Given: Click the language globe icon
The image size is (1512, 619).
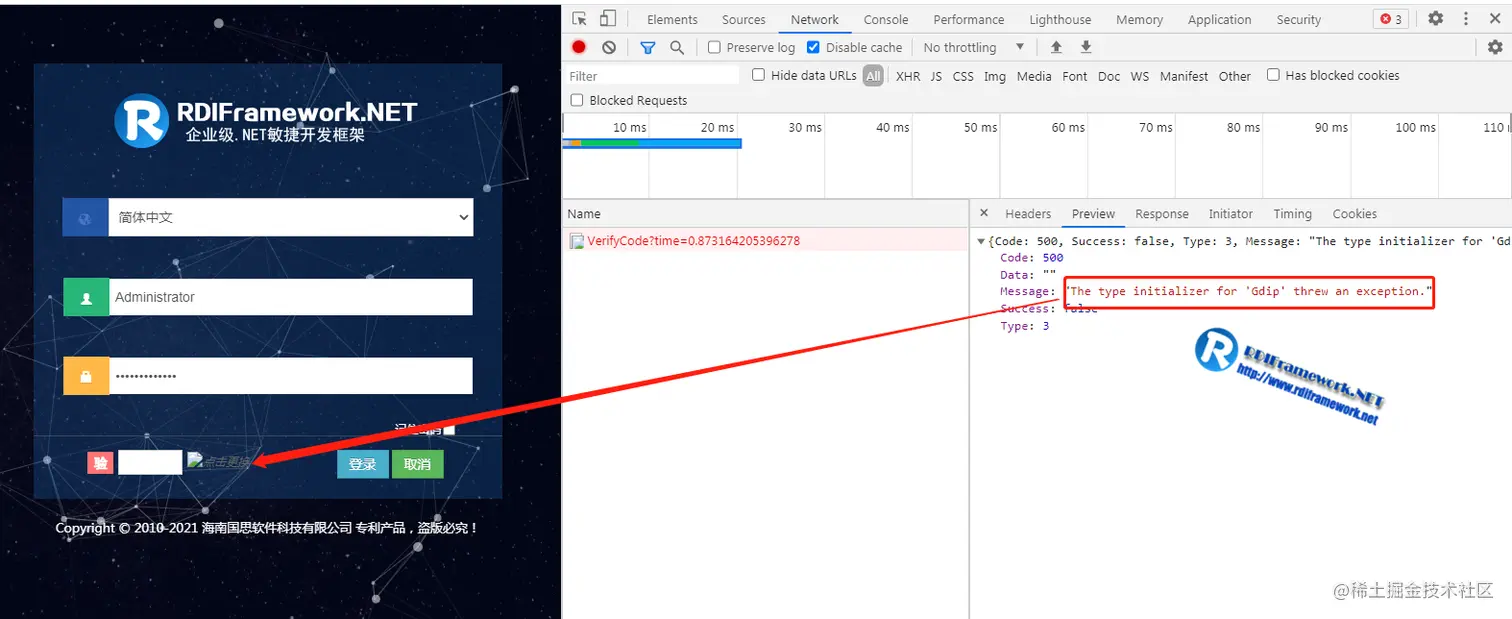Looking at the screenshot, I should (85, 217).
